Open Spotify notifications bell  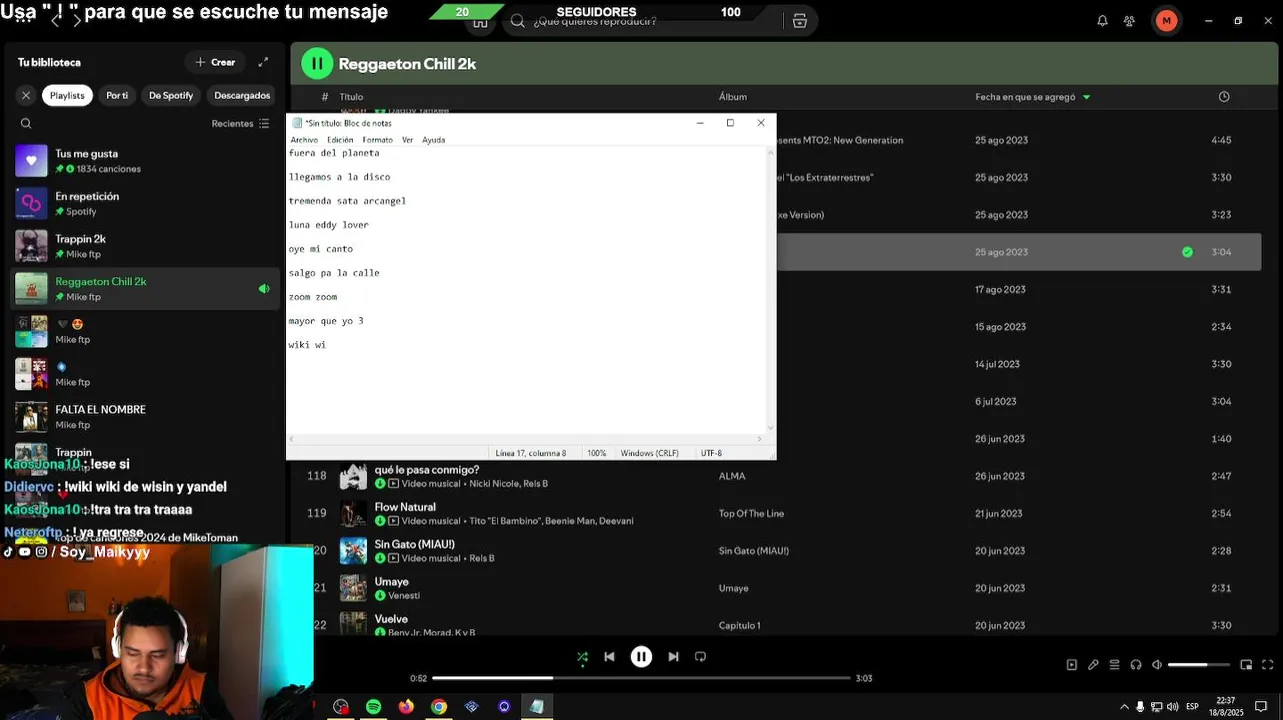[1102, 20]
